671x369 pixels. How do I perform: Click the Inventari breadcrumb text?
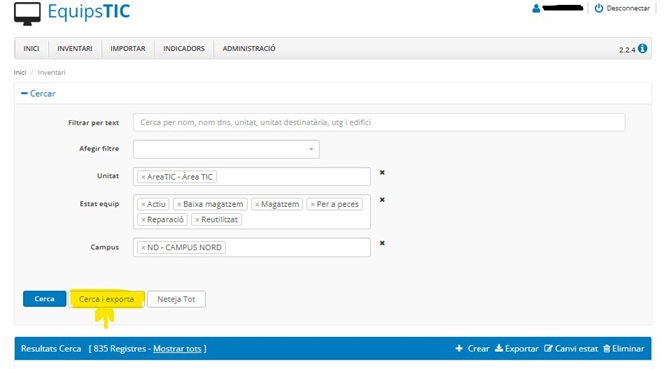tap(51, 72)
